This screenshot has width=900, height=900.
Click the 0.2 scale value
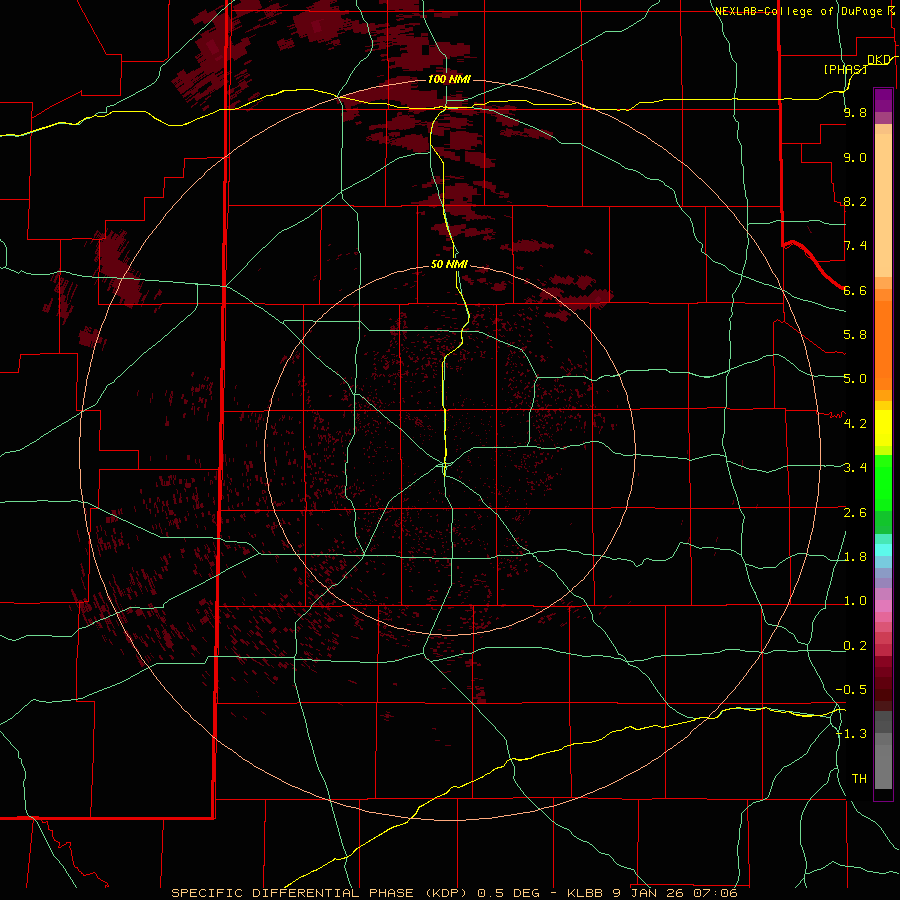[855, 646]
